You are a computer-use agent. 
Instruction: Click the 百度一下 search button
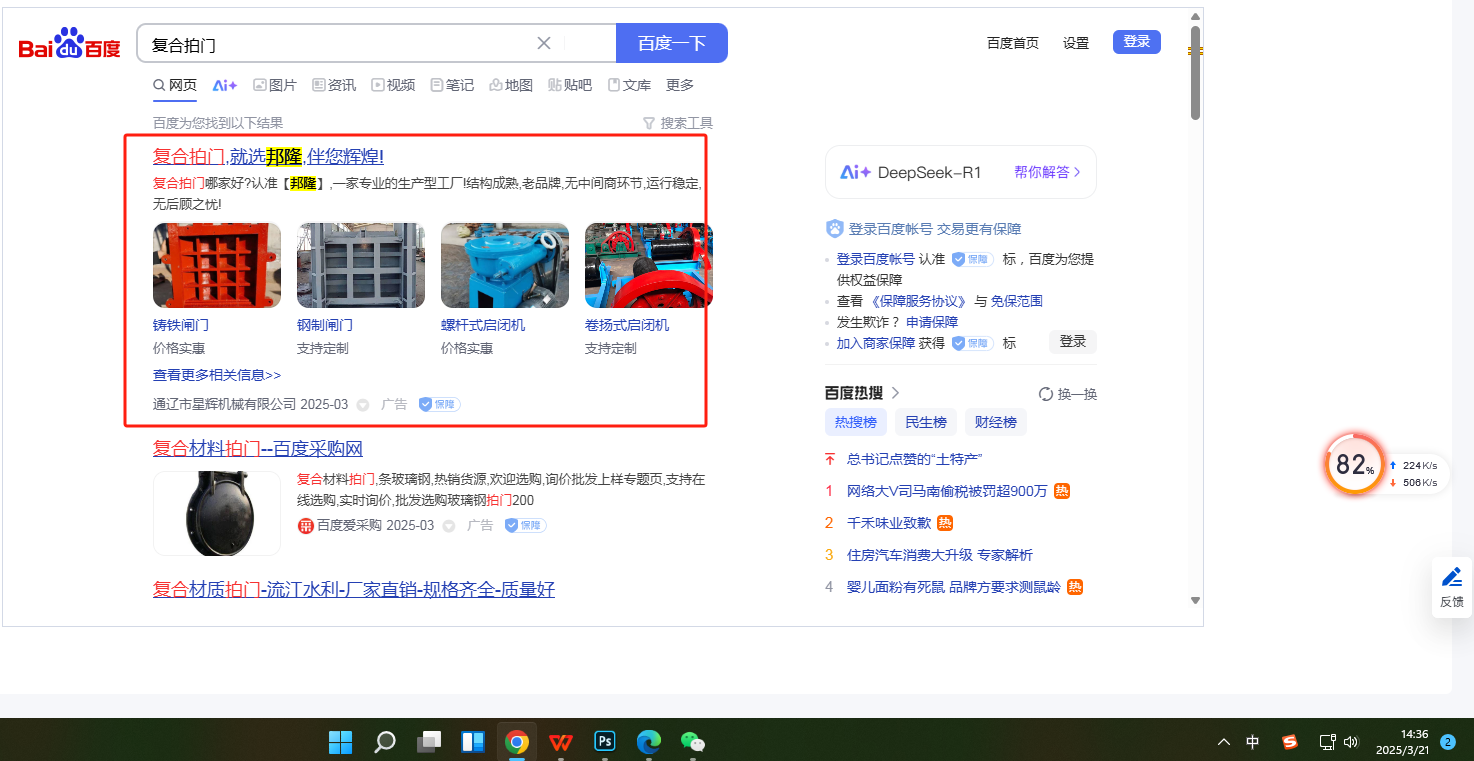coord(672,43)
